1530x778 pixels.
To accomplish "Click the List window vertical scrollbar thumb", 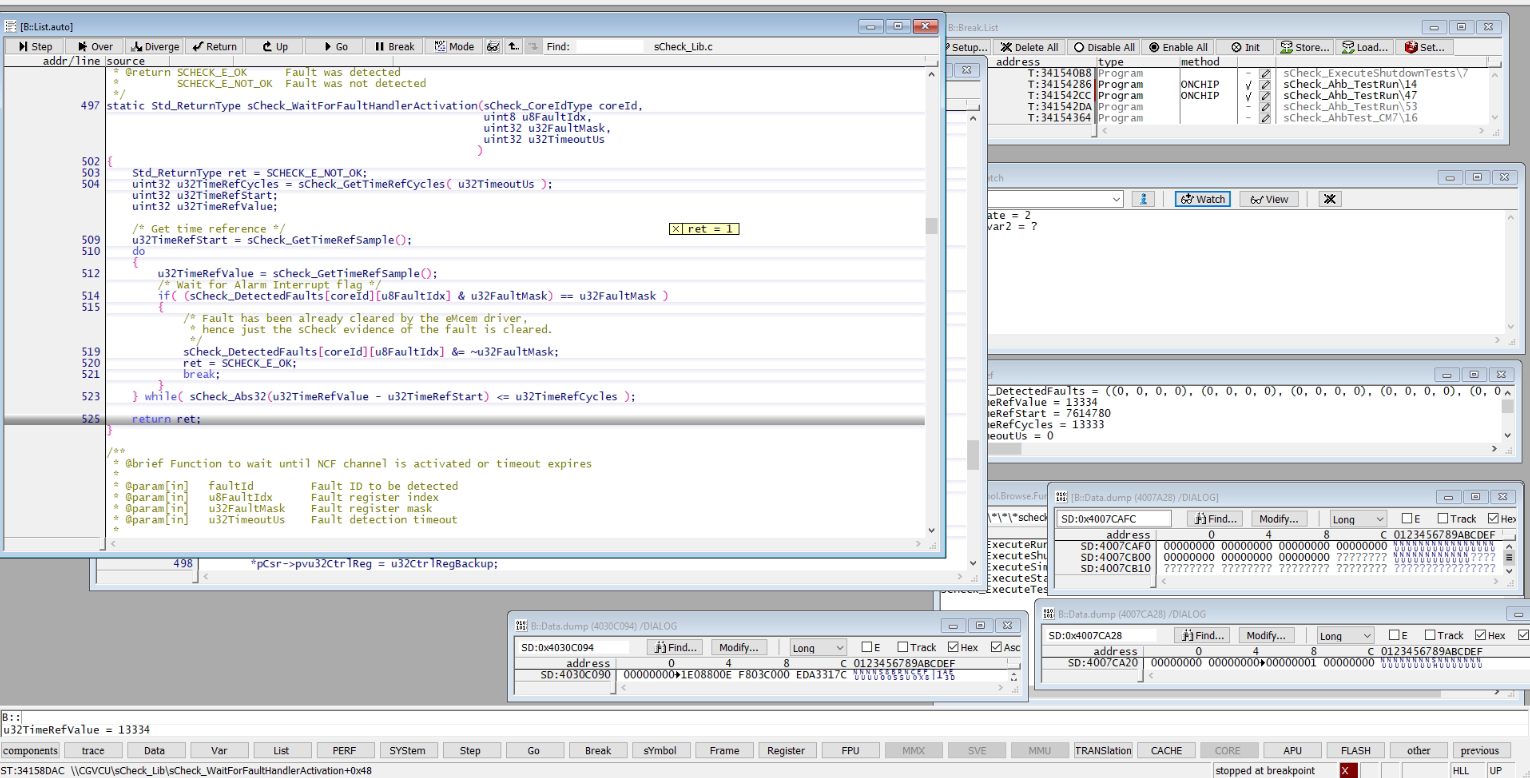I will tap(931, 226).
